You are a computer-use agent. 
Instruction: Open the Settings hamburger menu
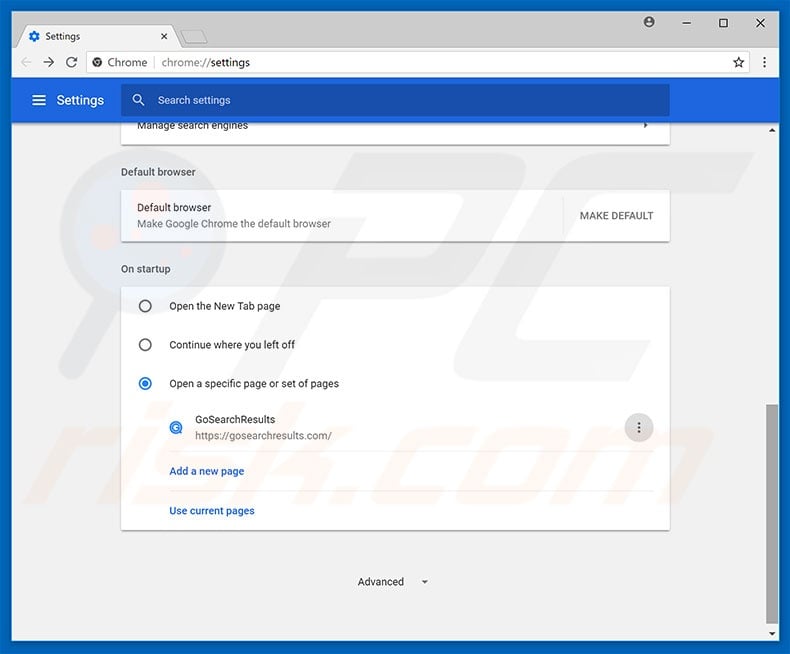tap(39, 100)
